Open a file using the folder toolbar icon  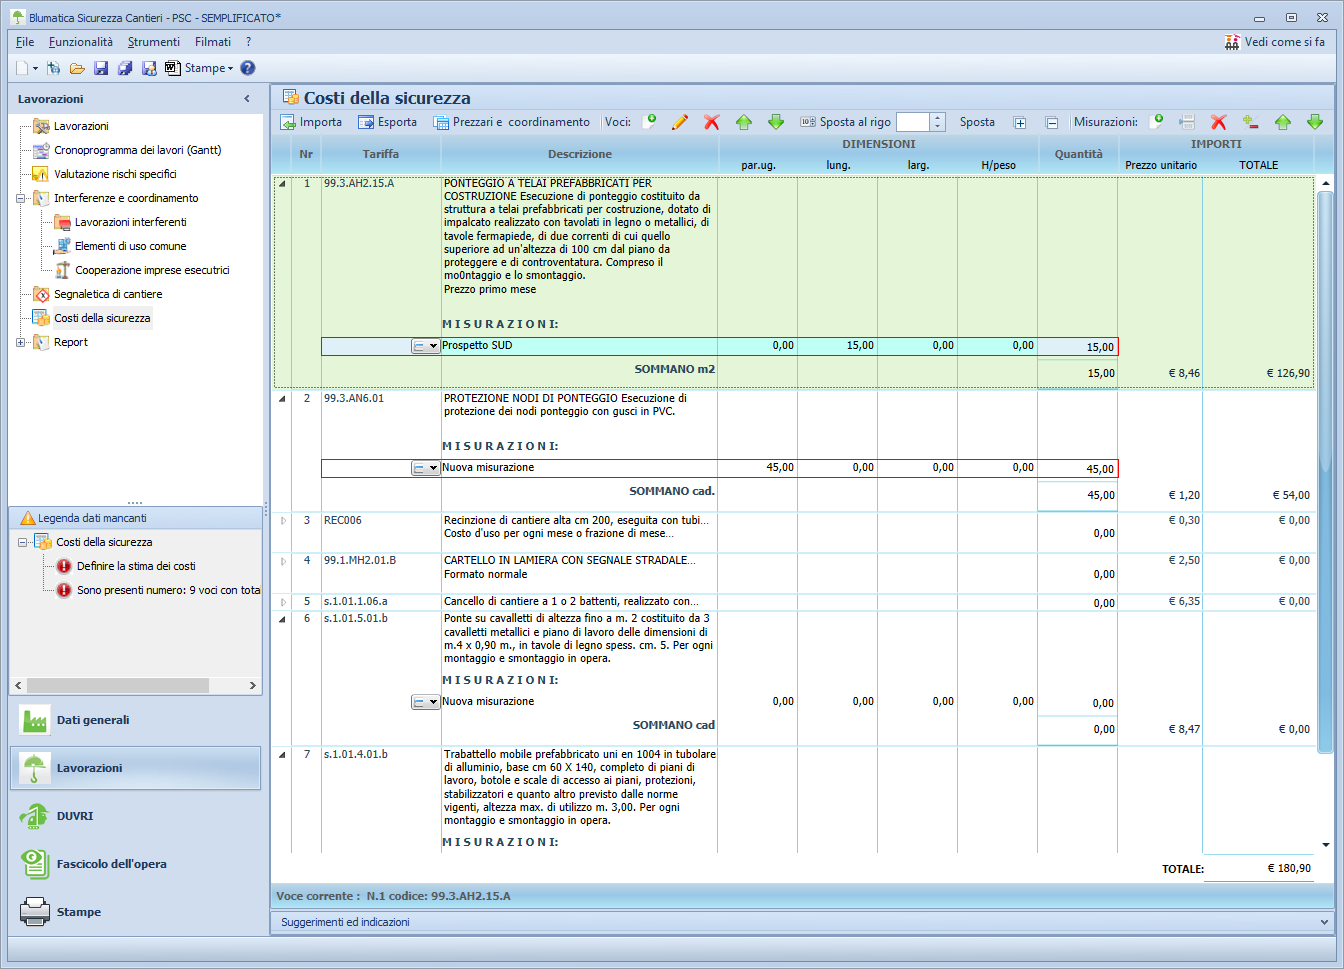pos(77,68)
